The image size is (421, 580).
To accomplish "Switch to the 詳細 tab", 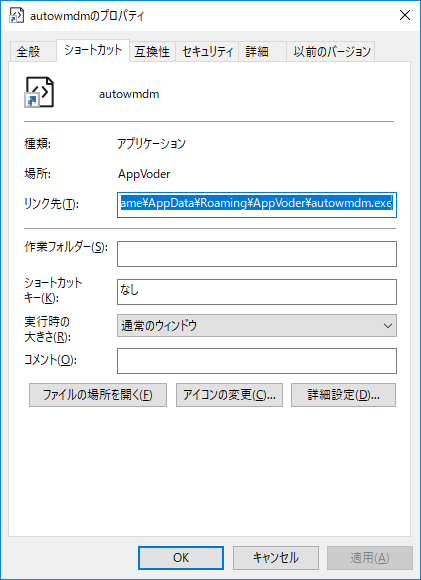I will pyautogui.click(x=262, y=51).
